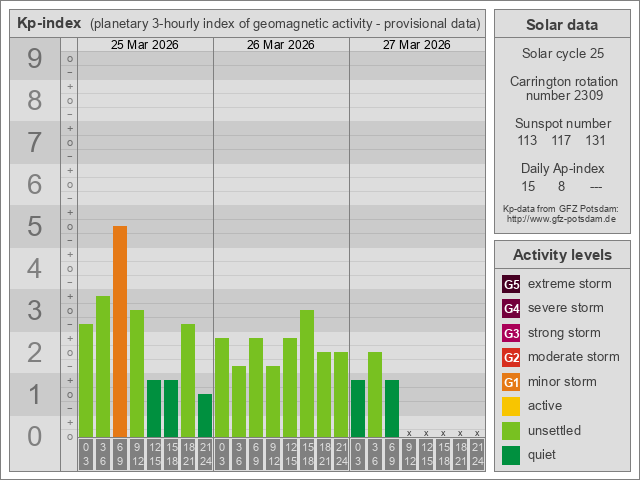Click the Solar data panel heading
Viewport: 640px width, 480px height.
pos(561,25)
